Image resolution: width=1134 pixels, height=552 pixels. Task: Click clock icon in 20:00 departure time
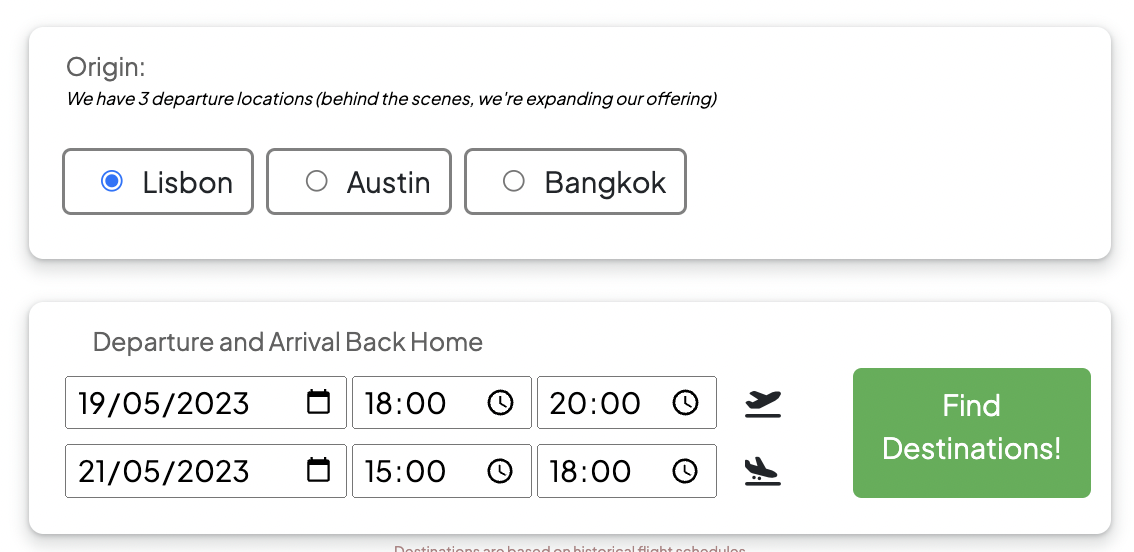(x=686, y=402)
